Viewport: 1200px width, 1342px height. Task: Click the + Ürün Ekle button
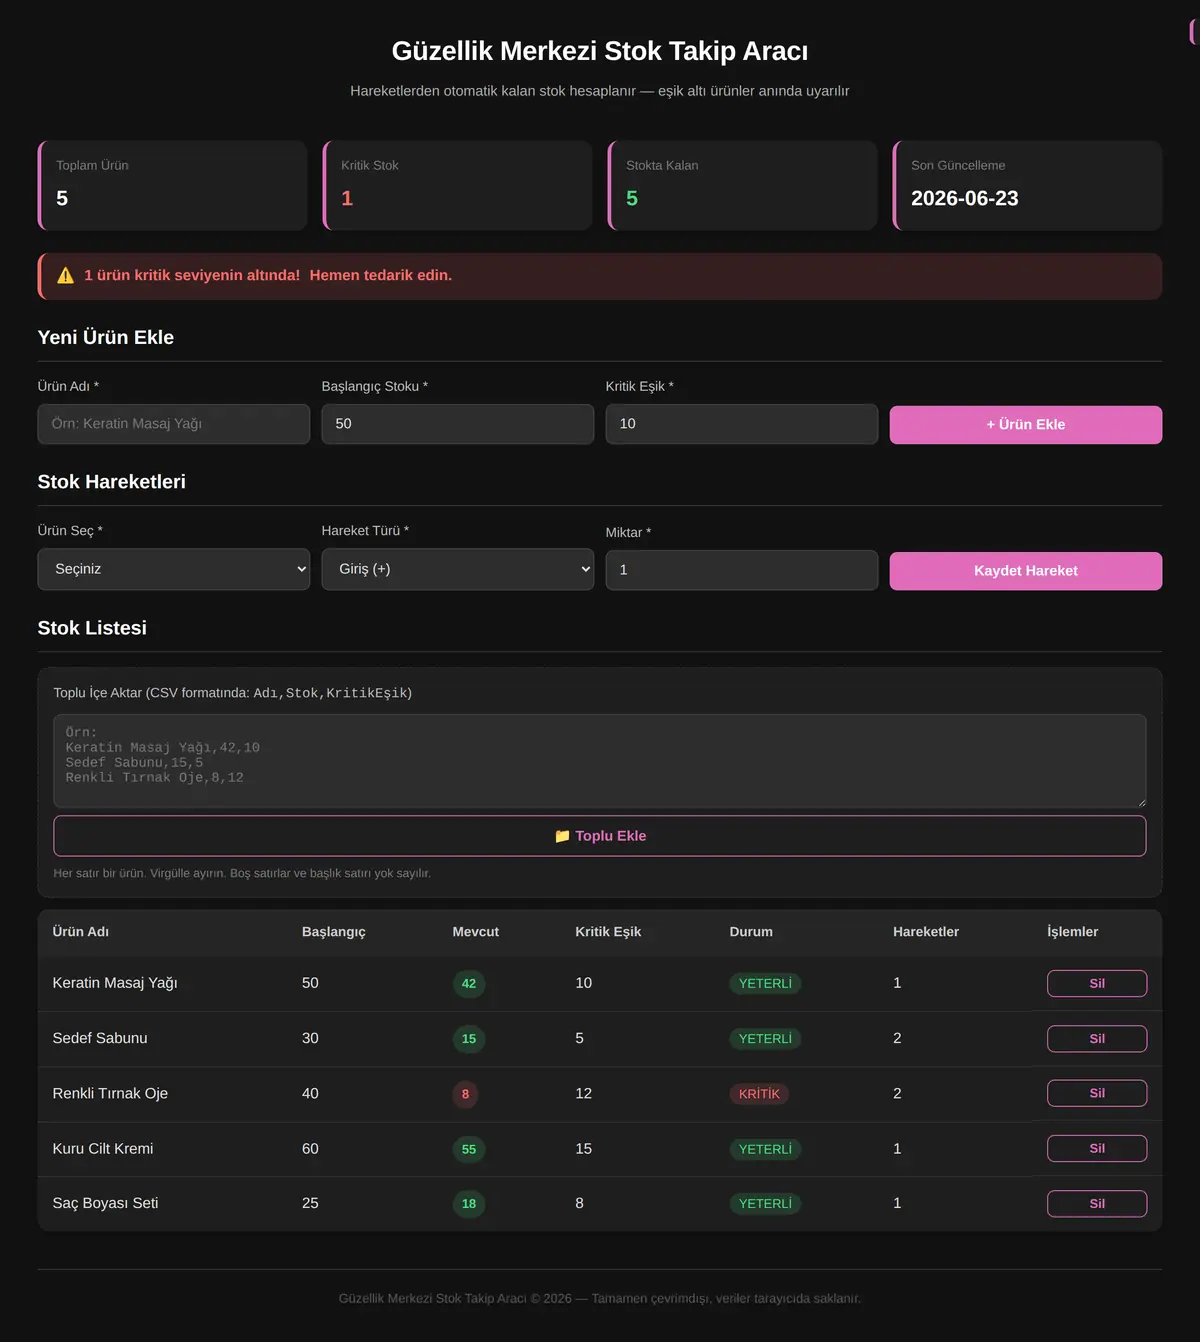tap(1026, 425)
